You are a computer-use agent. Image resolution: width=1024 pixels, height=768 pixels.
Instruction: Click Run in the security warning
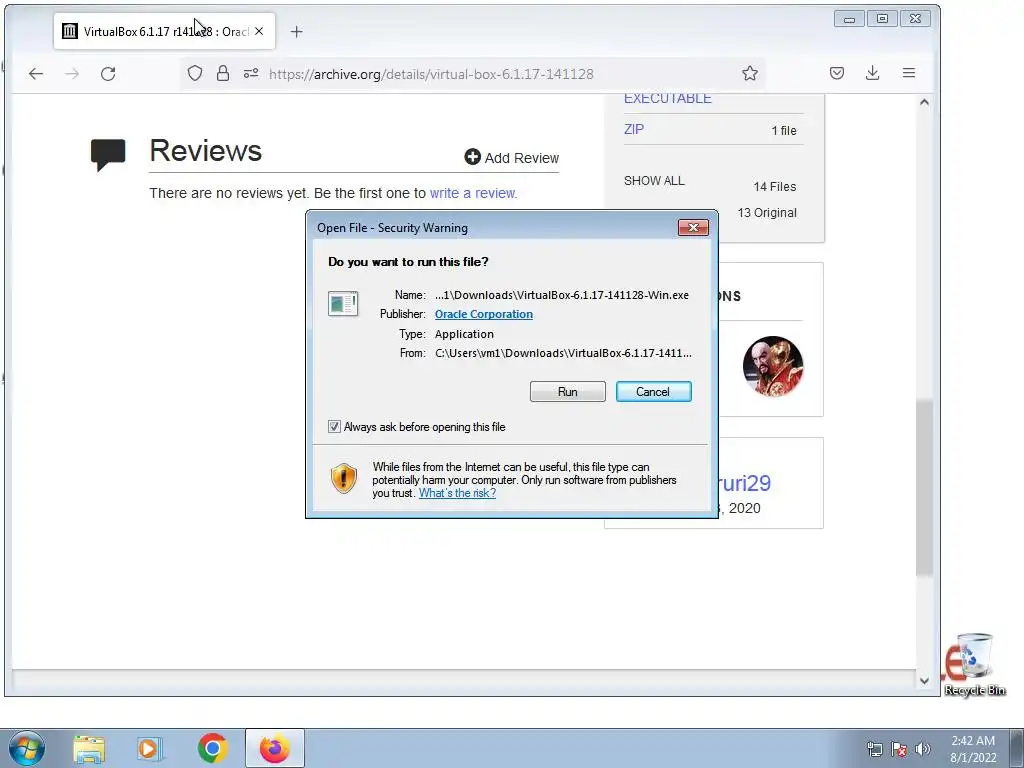pos(568,392)
